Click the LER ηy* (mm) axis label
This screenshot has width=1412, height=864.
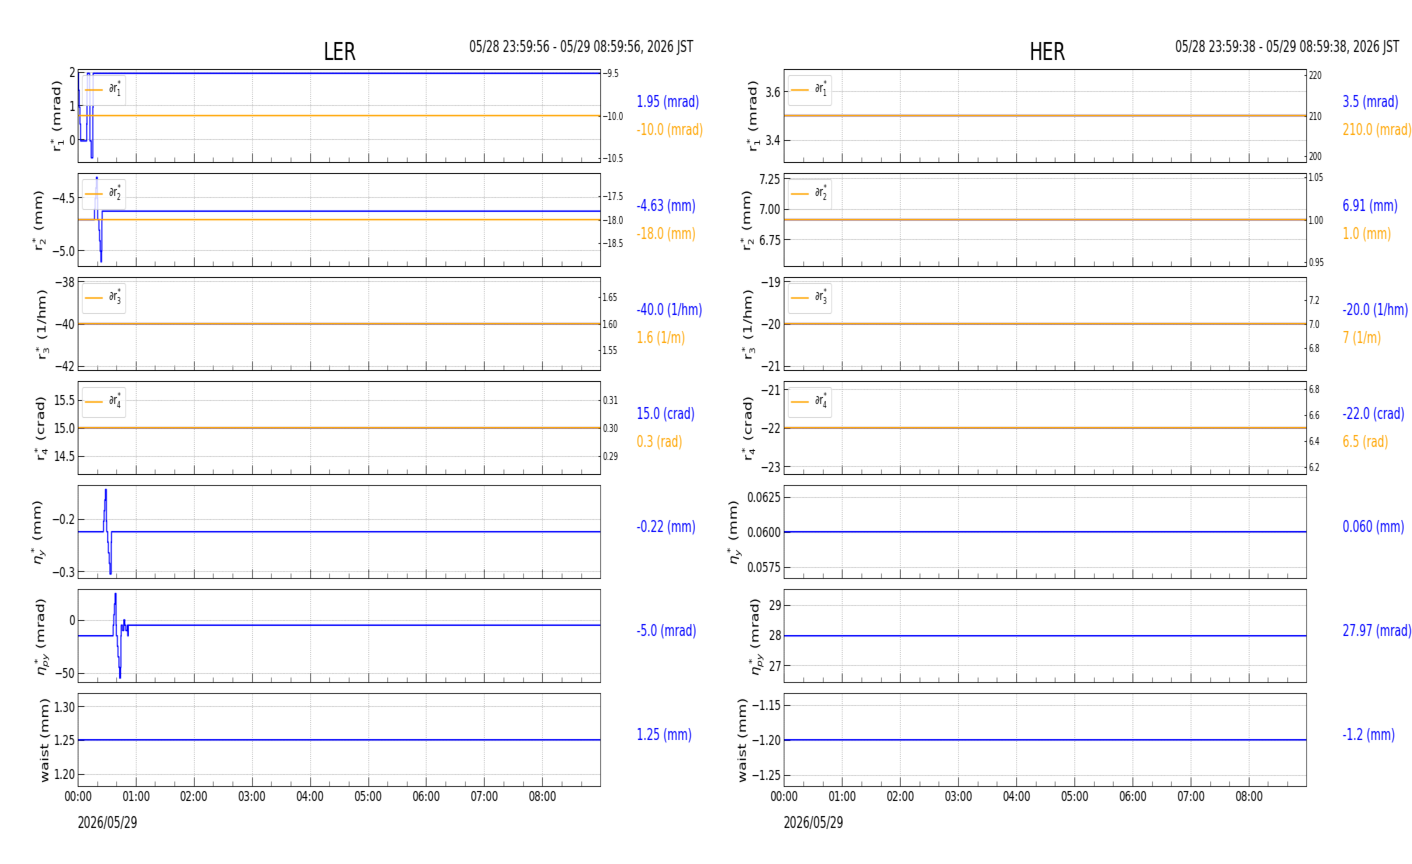(38, 532)
